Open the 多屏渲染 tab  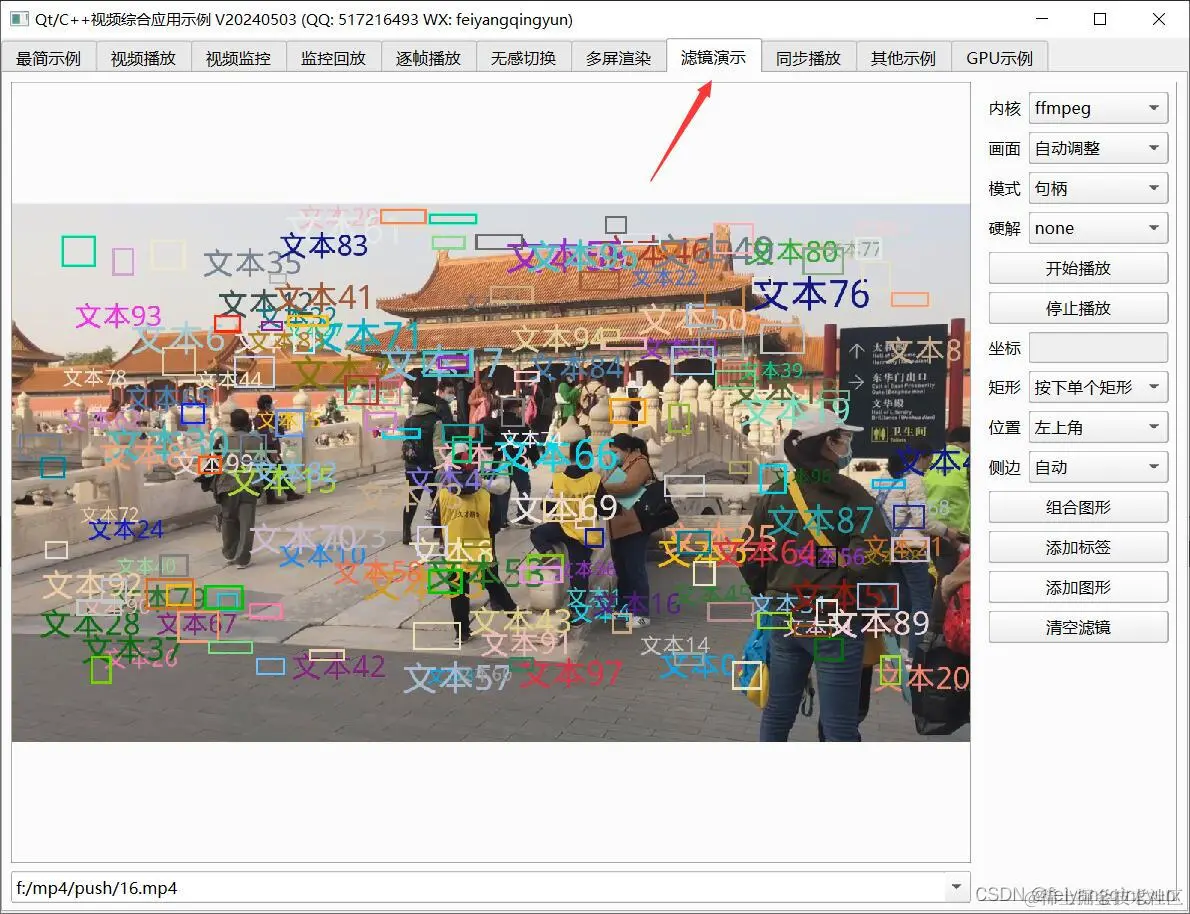pyautogui.click(x=618, y=57)
